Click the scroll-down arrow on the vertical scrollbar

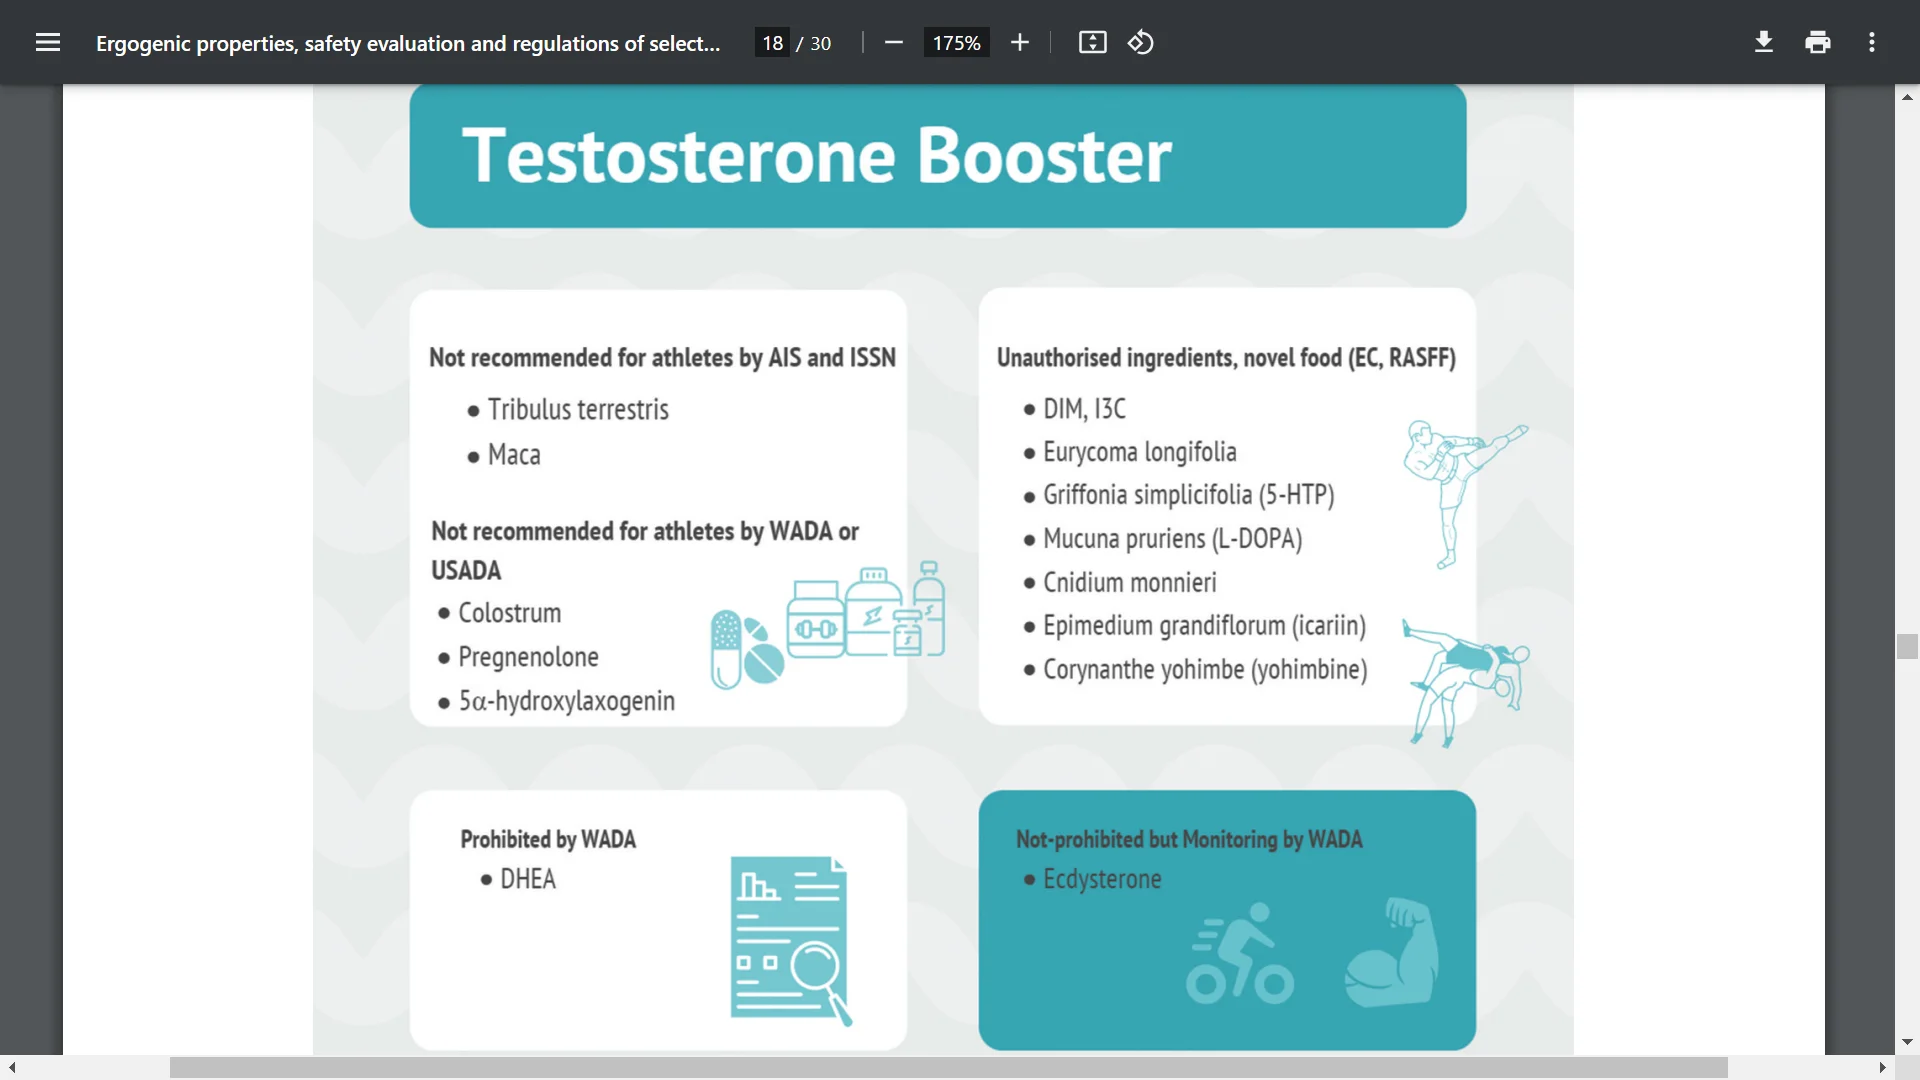click(x=1908, y=1040)
